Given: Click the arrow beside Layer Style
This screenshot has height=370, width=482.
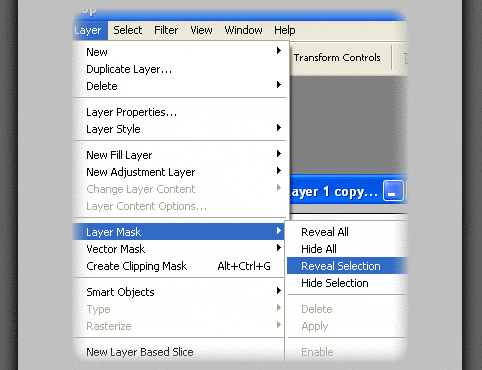Looking at the screenshot, I should click(279, 127).
